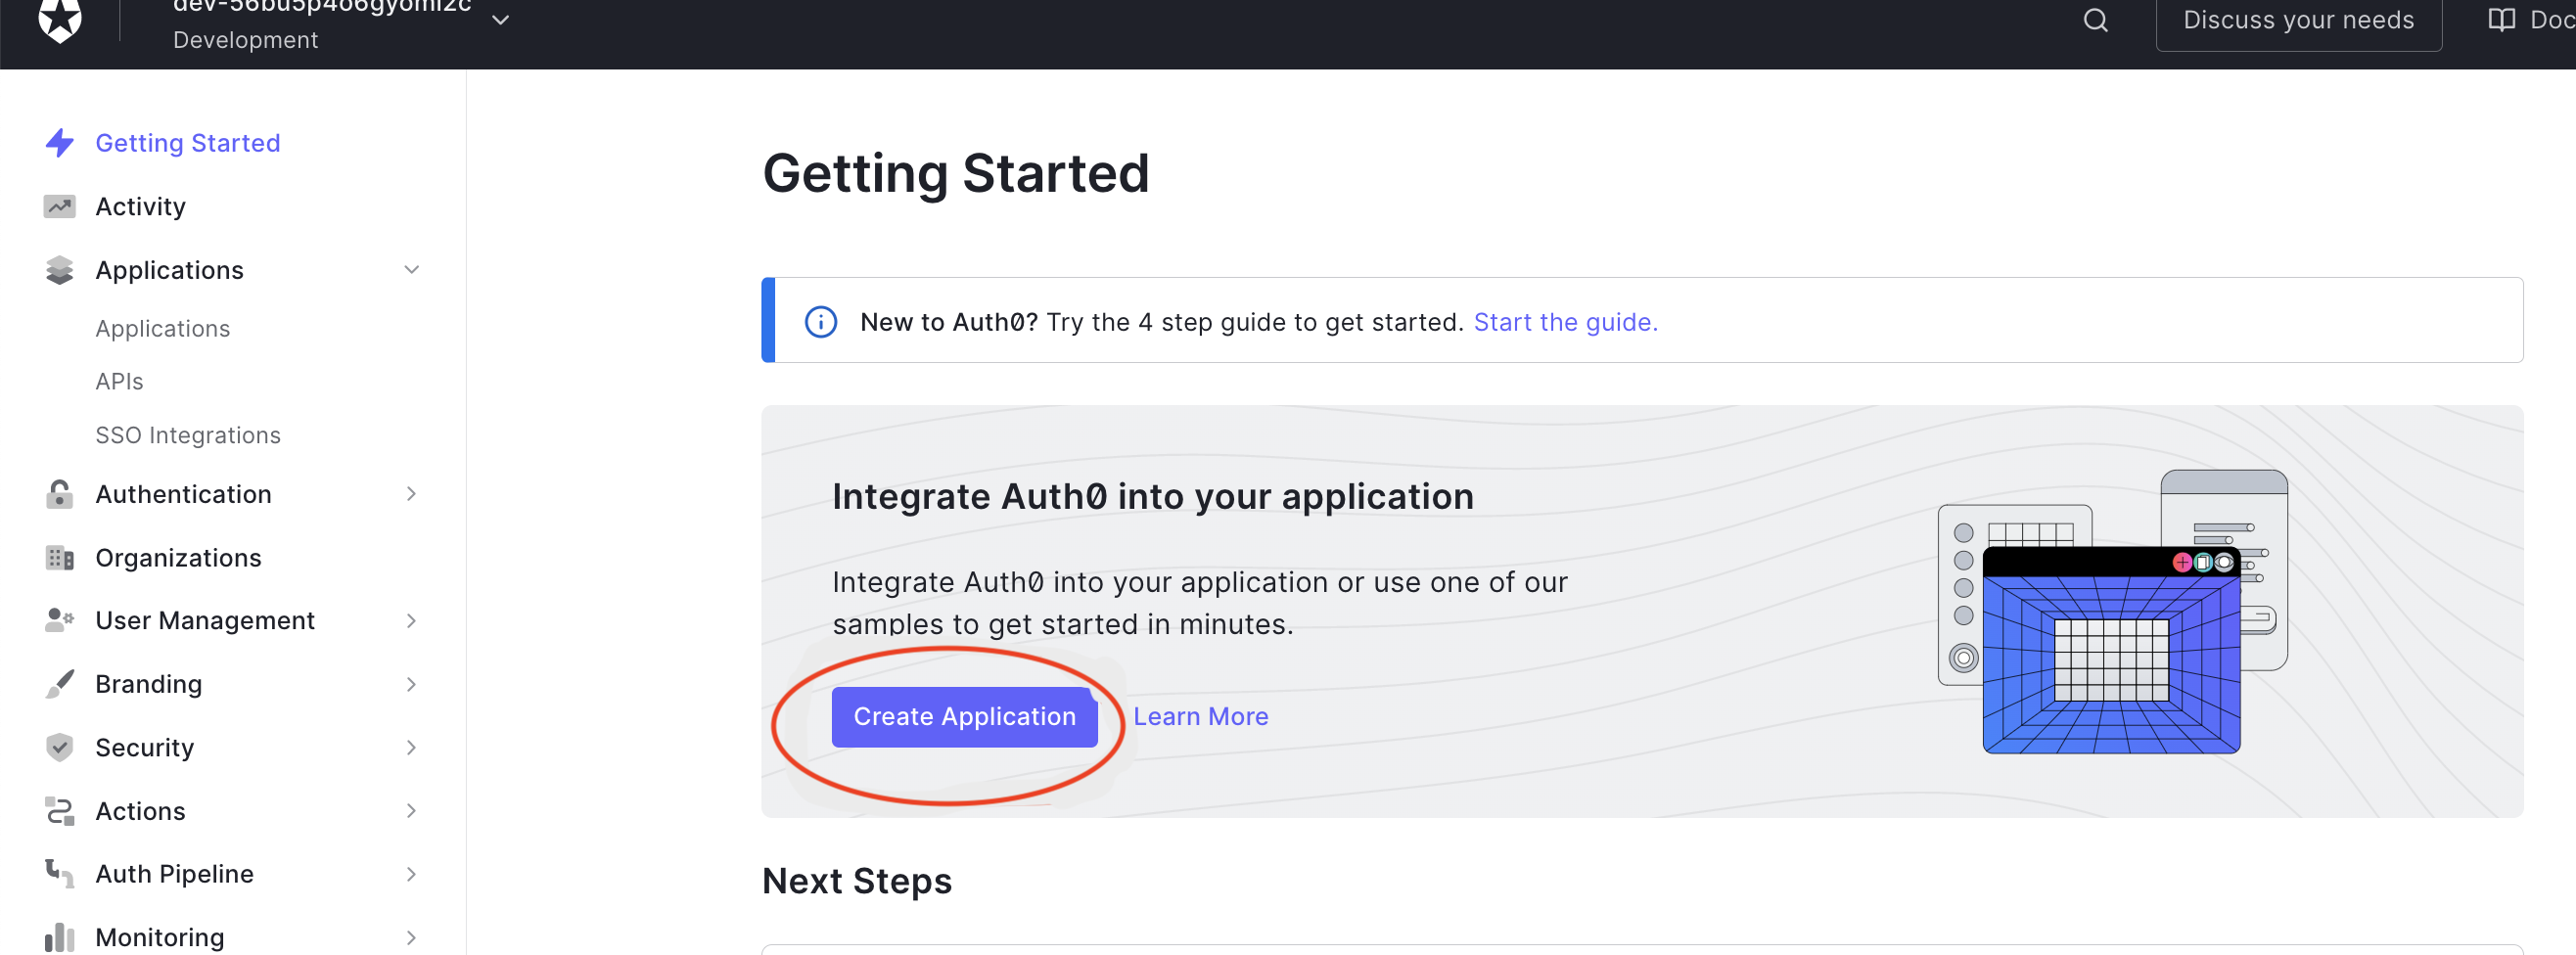Click the User Management person icon
Screen dimensions: 2576x955
[x=60, y=620]
